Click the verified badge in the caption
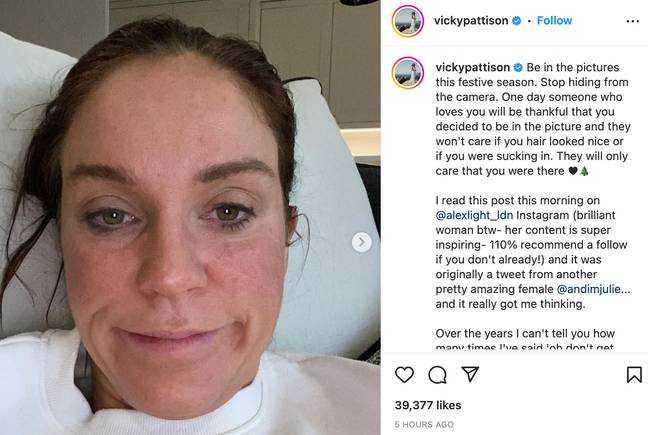This screenshot has height=435, width=648. [518, 67]
